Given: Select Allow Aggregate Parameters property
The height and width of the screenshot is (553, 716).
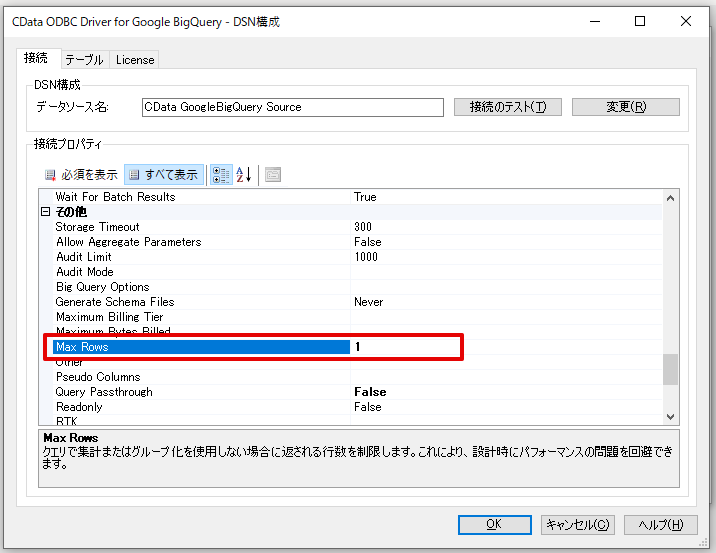Looking at the screenshot, I should [x=201, y=242].
